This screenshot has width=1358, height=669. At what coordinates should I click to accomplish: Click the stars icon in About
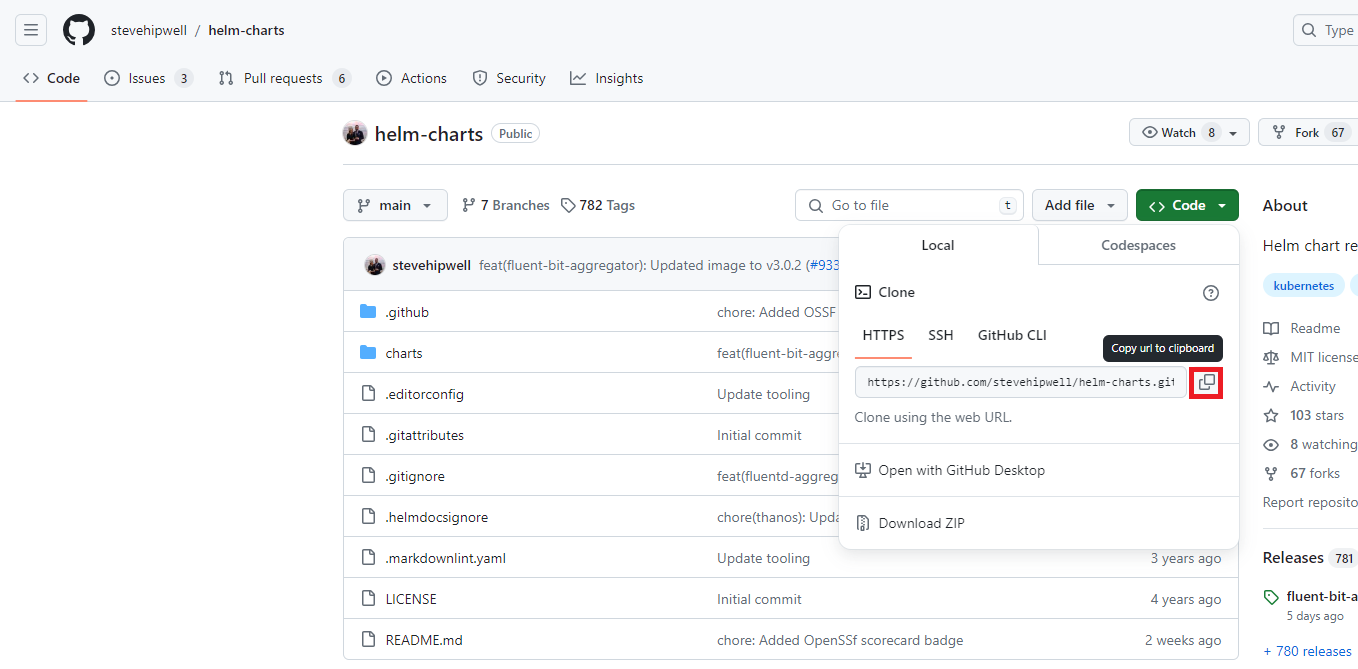[x=1271, y=415]
